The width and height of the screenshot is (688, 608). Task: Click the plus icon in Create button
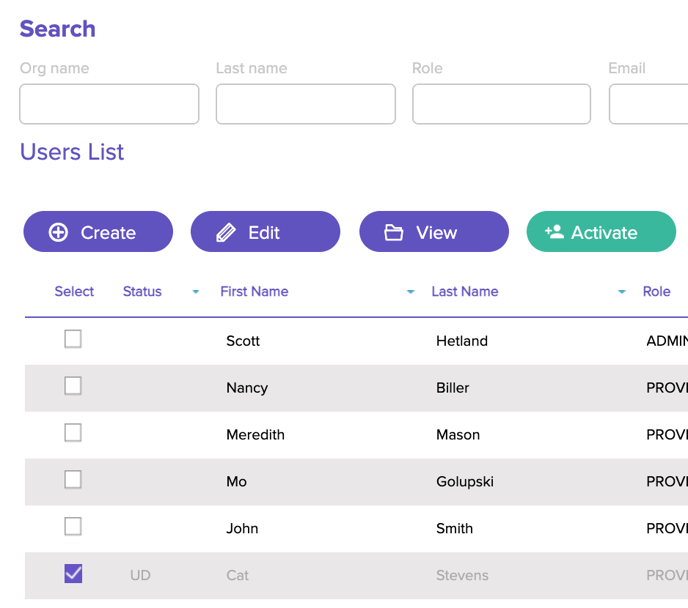58,232
